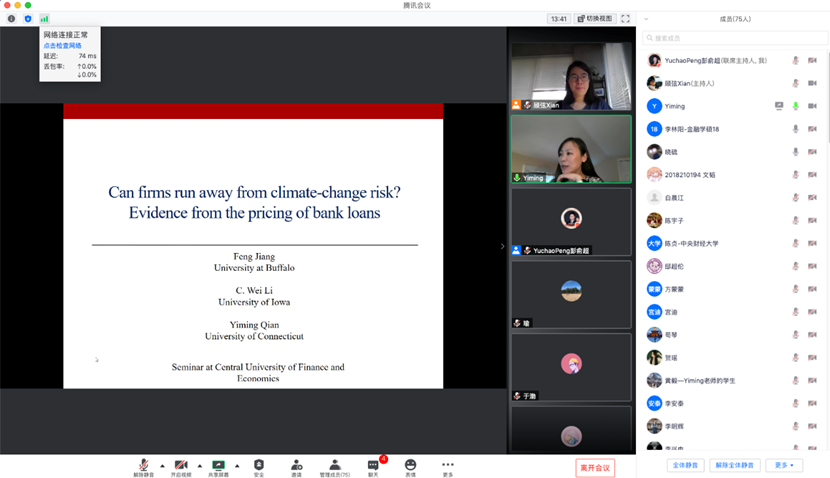Click the unmute microphone icon in toolbar
The height and width of the screenshot is (478, 830).
(144, 465)
